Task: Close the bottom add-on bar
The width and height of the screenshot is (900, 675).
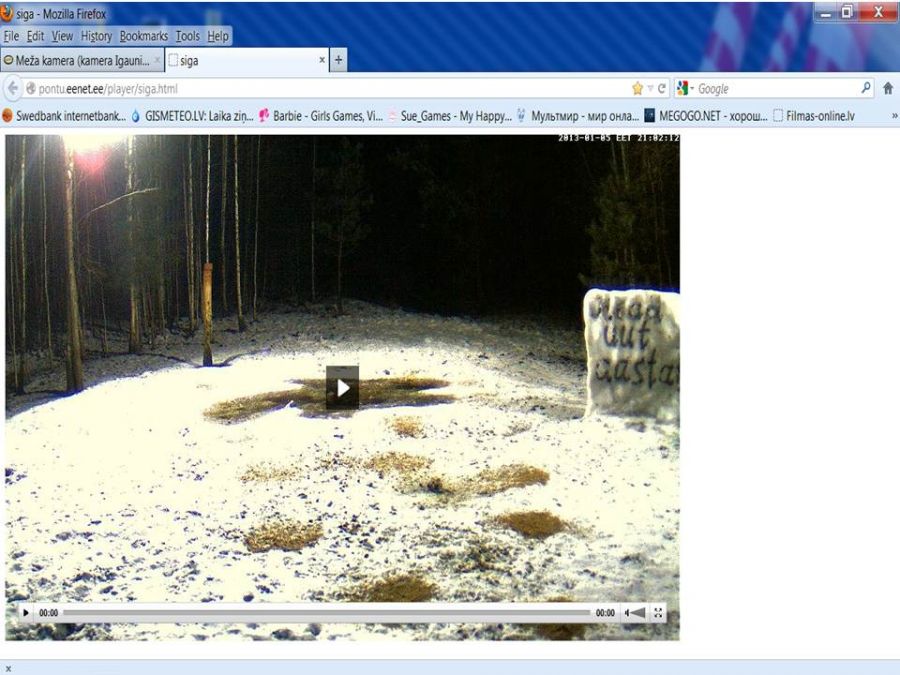Action: 8,669
